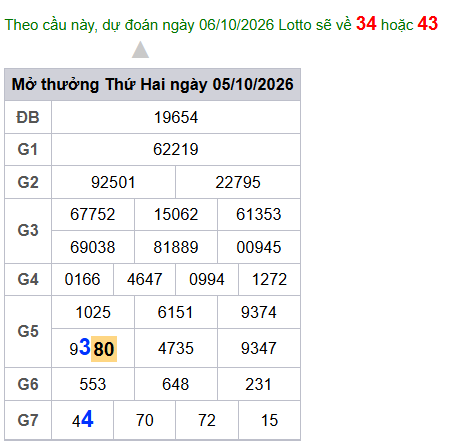Click G7 number 70
Viewport: 451px width, 445px height.
[x=145, y=420]
